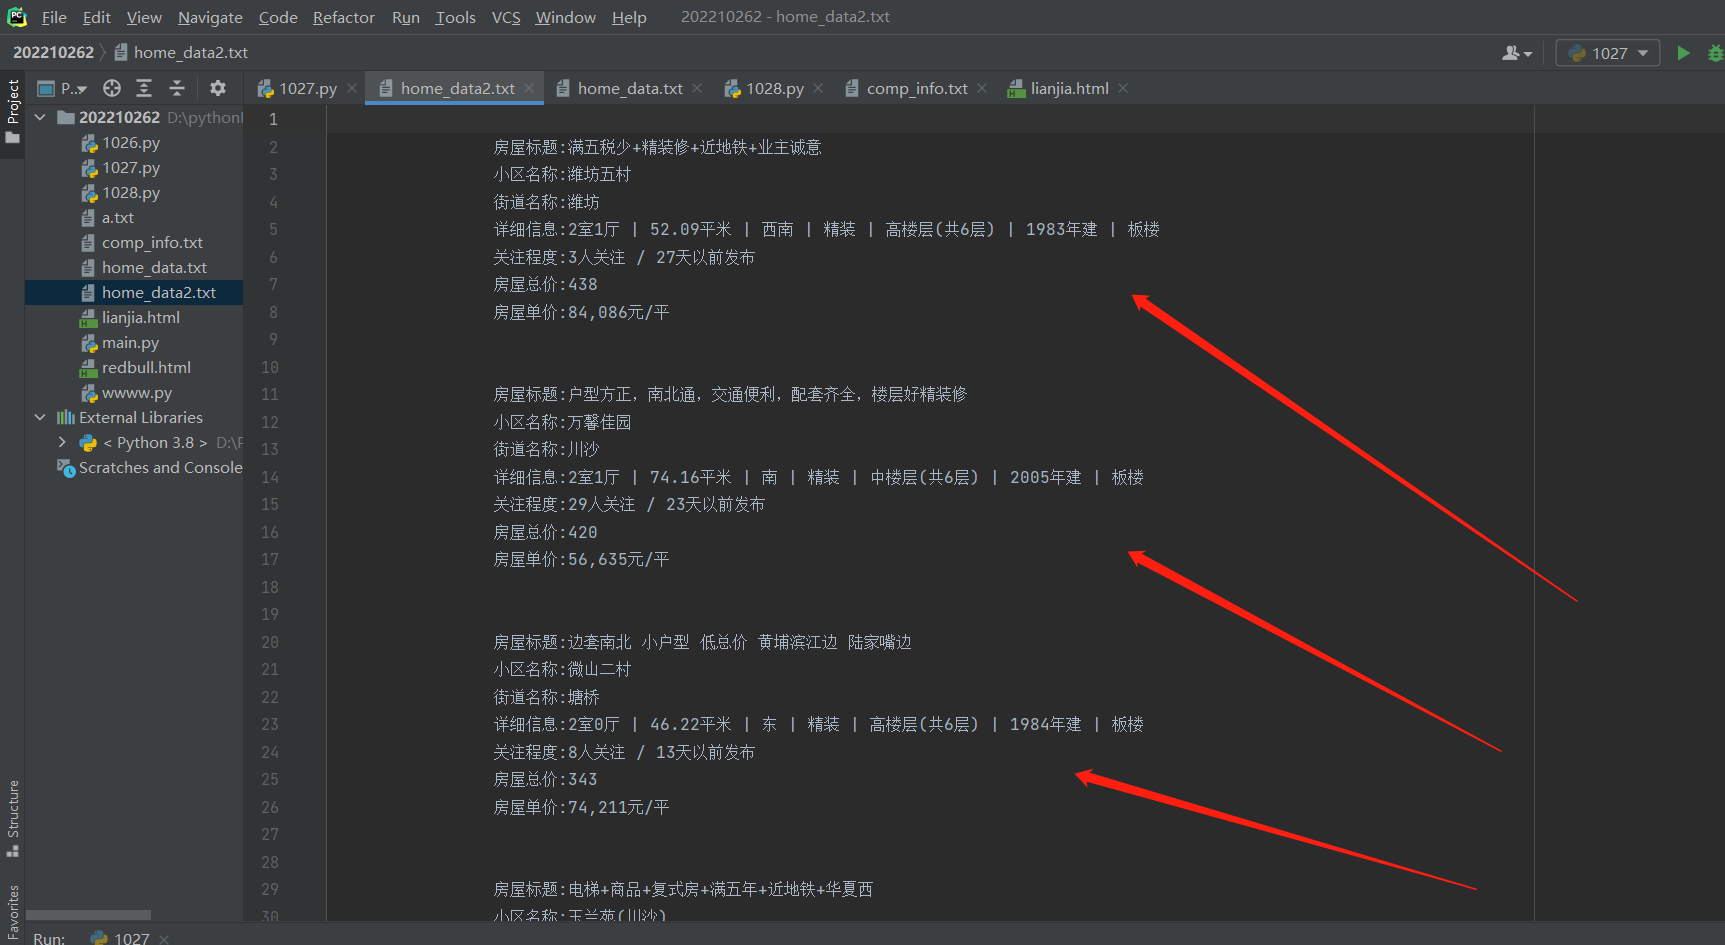Open the user account dropdown icon
The image size is (1725, 945).
(x=1517, y=53)
